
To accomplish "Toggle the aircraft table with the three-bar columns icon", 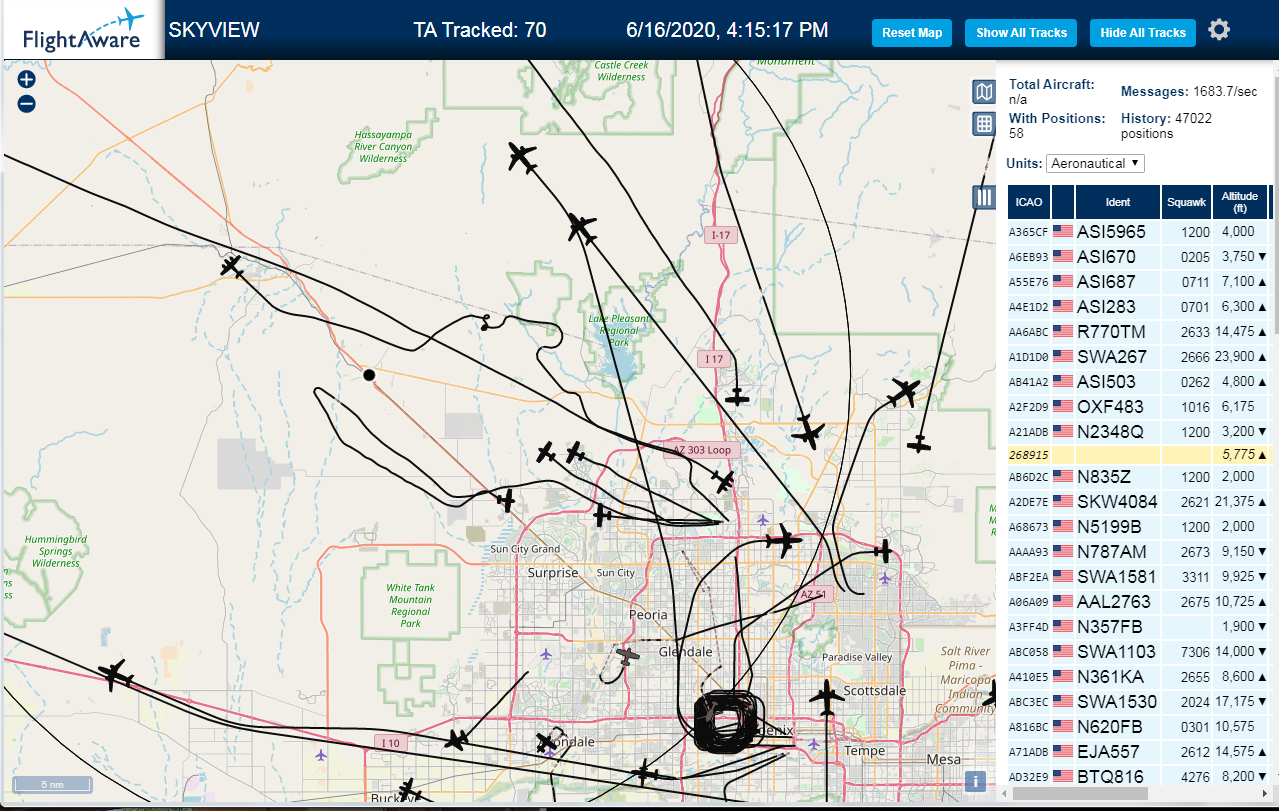I will tap(984, 197).
